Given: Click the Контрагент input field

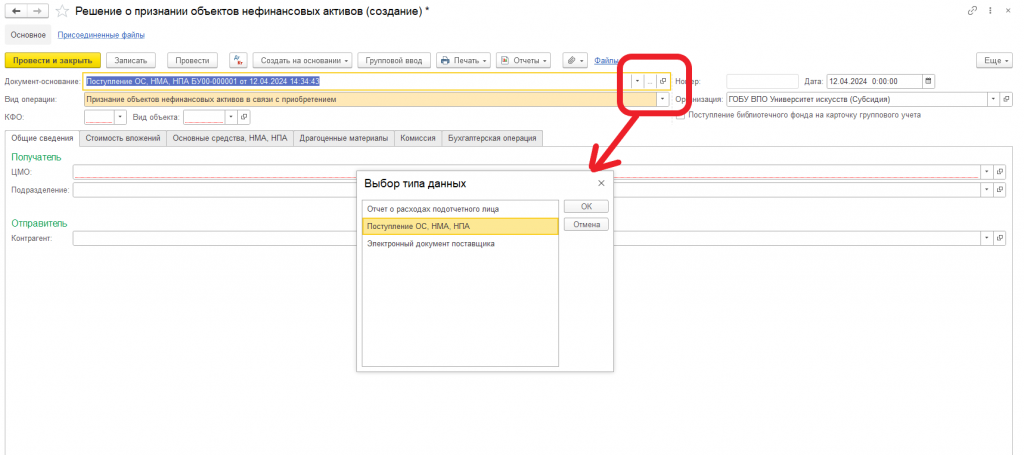Looking at the screenshot, I should pyautogui.click(x=526, y=238).
